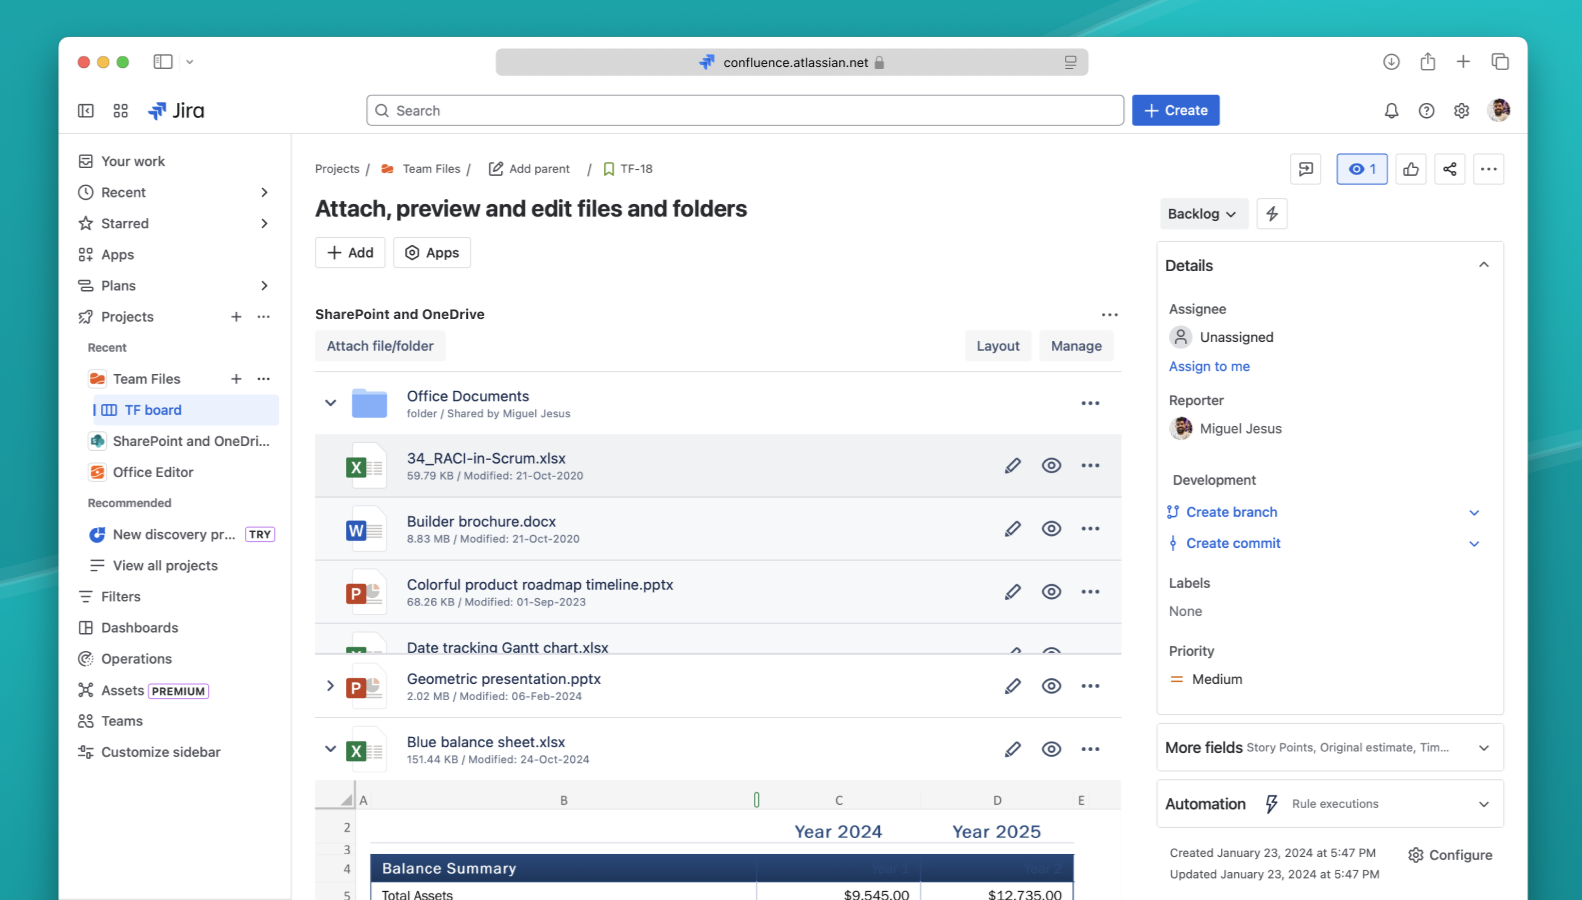Image resolution: width=1582 pixels, height=900 pixels.
Task: Open more options for Geometric presentation.pptx
Action: [1090, 686]
